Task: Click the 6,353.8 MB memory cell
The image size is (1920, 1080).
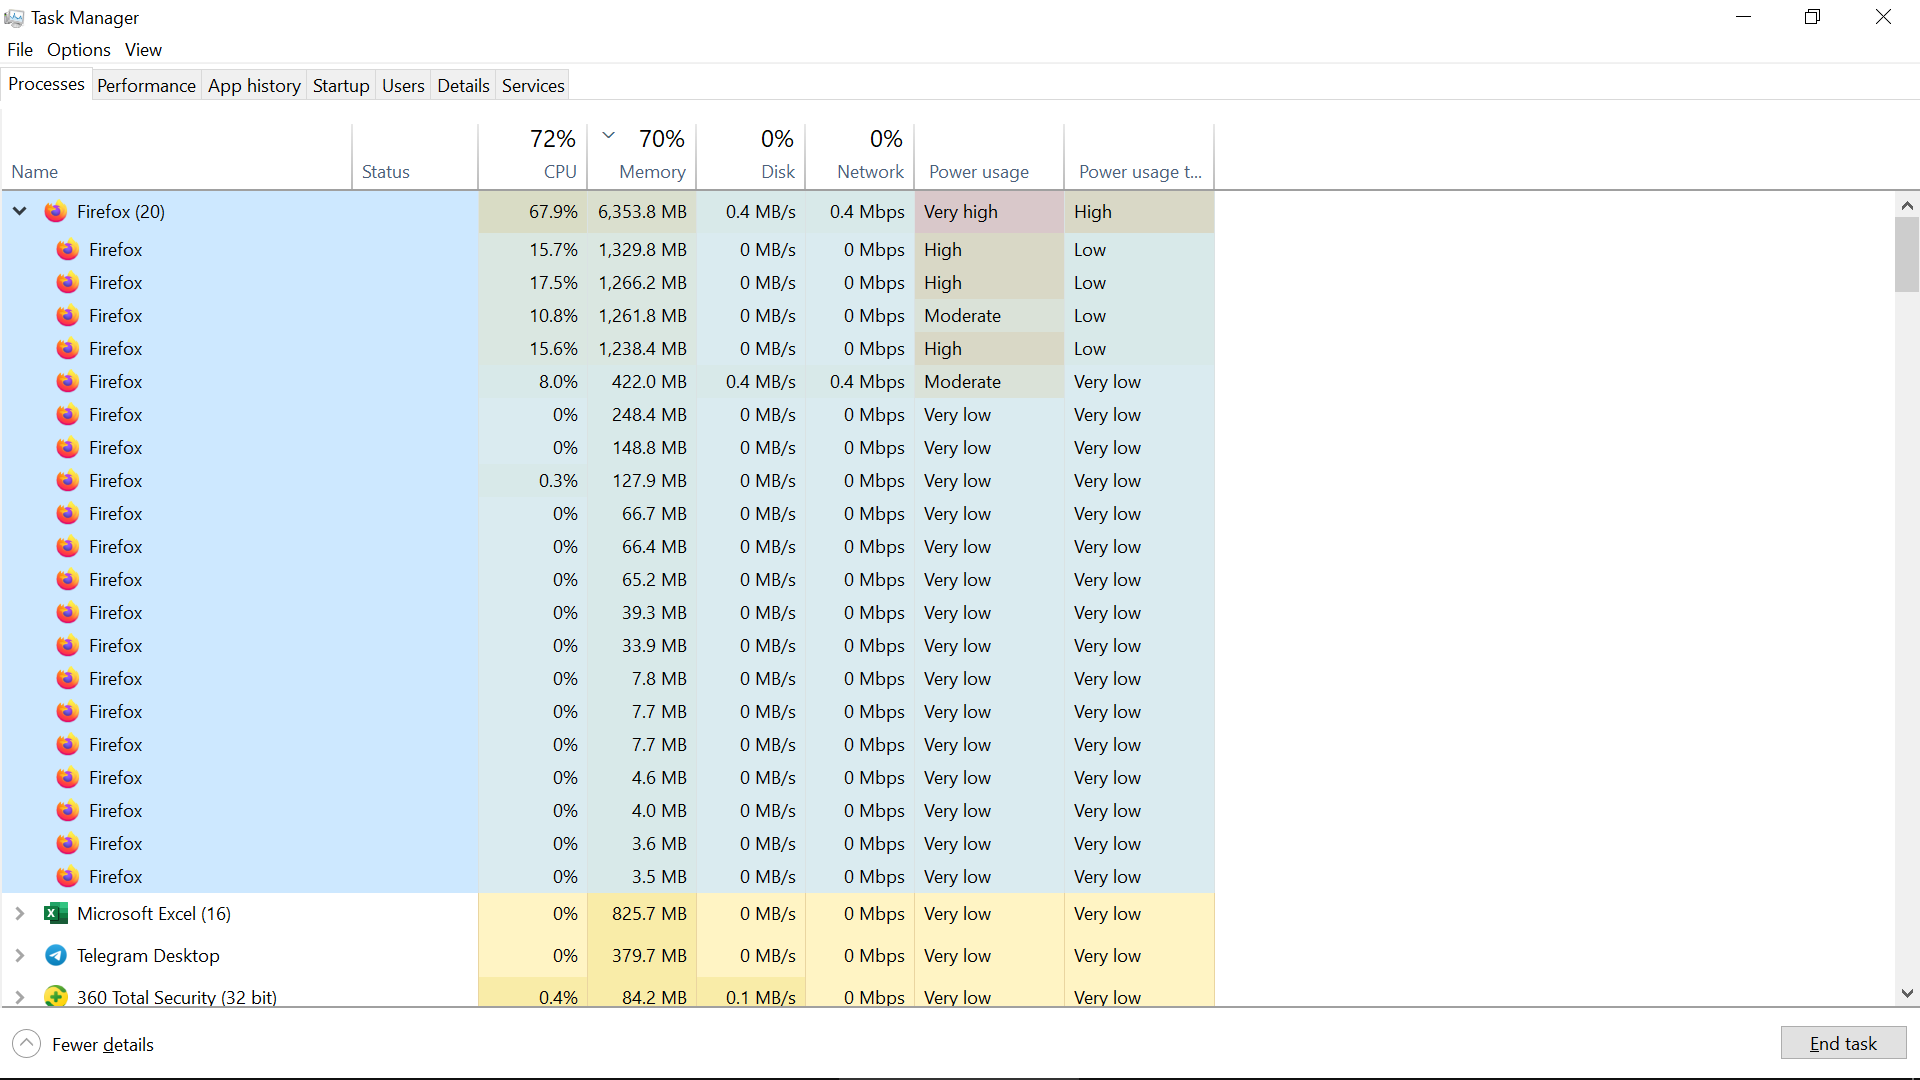Action: tap(642, 212)
